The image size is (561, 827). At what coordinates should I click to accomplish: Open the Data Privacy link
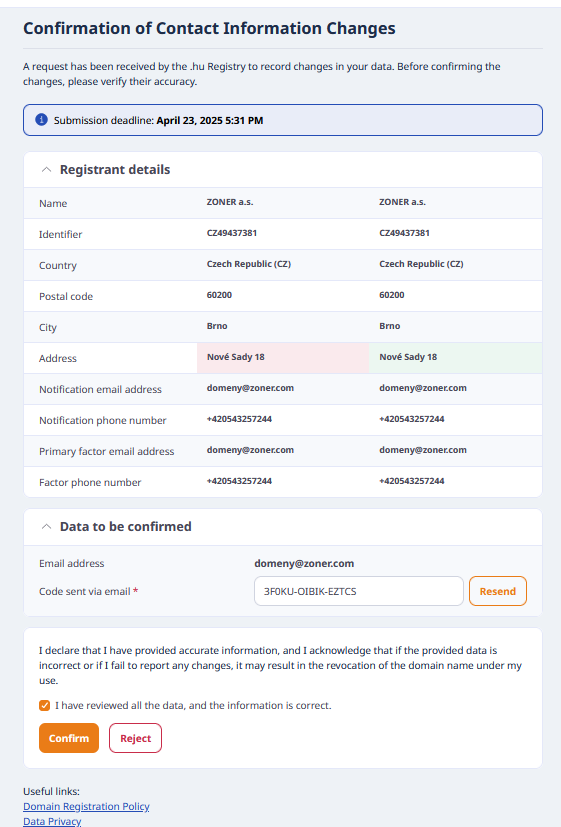coord(52,821)
